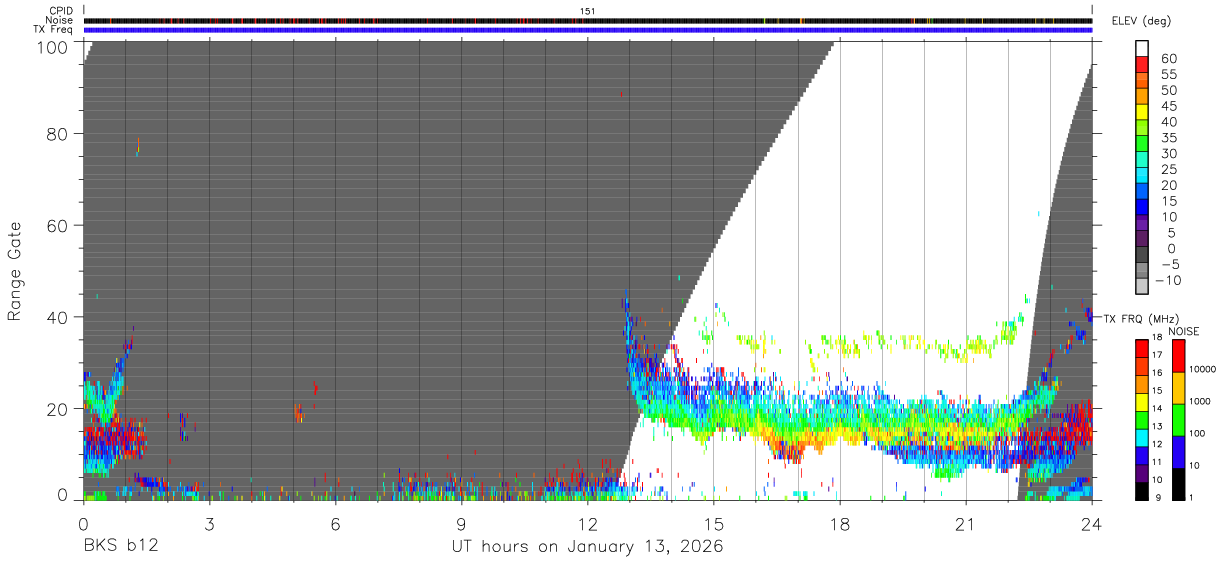Click the 'NOISE' legend title
This screenshot has width=1228, height=567.
(x=1182, y=330)
